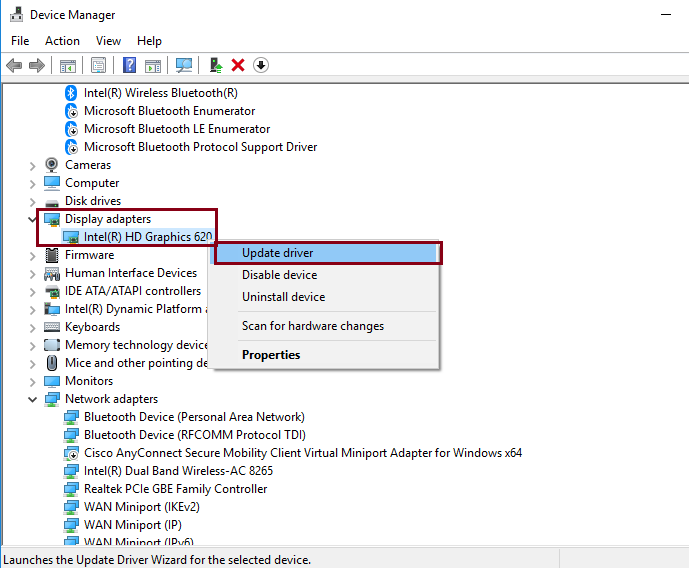Click the Back arrow in the toolbar

pyautogui.click(x=14, y=65)
